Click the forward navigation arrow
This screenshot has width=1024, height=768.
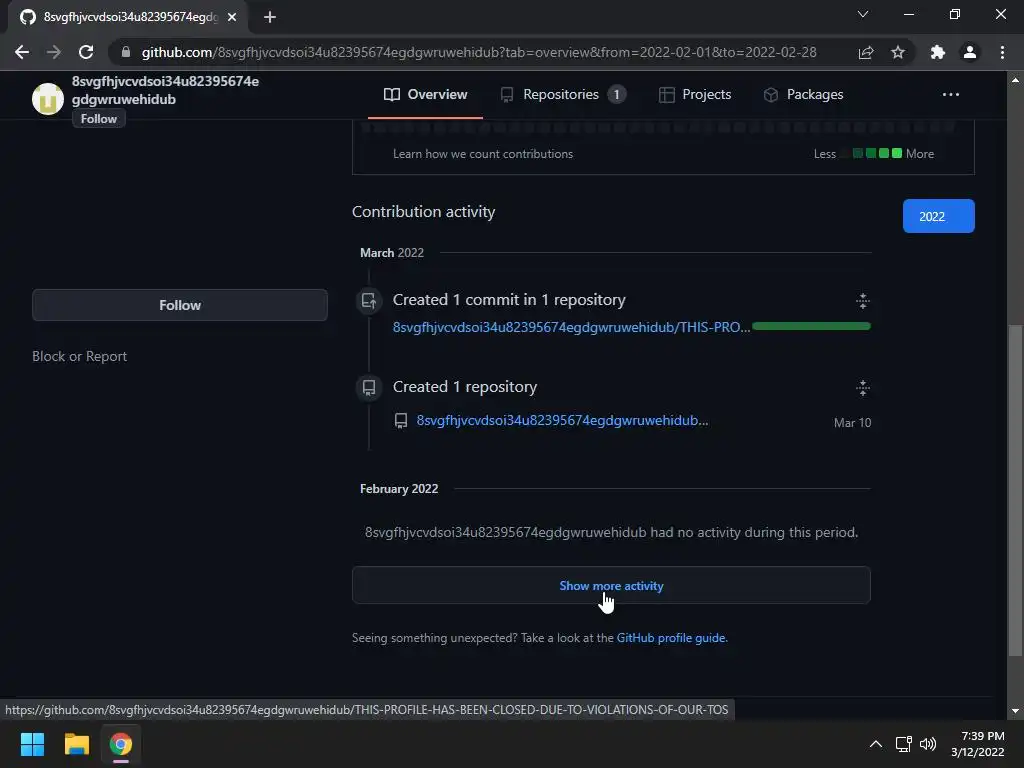54,52
